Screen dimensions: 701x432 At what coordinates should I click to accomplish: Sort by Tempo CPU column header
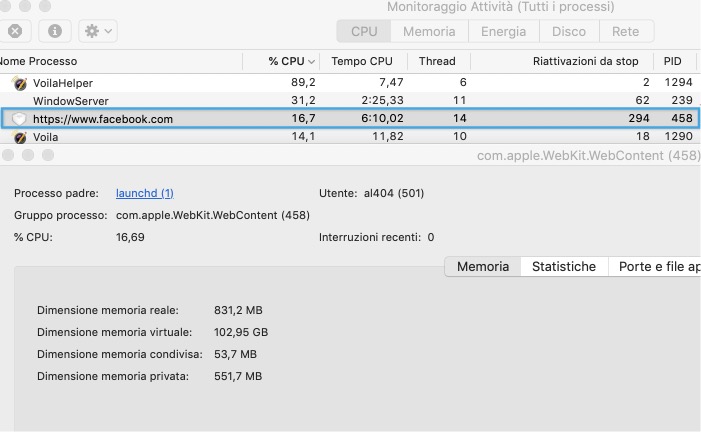(362, 61)
